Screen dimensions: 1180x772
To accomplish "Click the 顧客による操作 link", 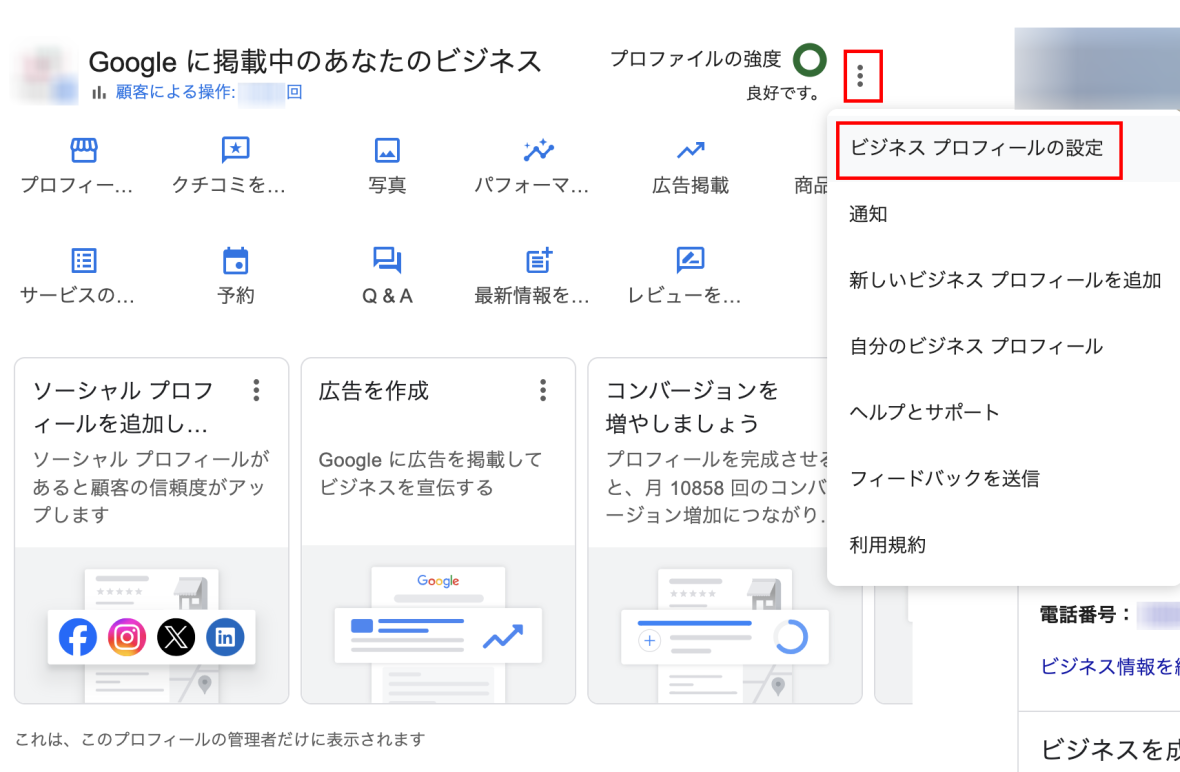I will pos(176,92).
